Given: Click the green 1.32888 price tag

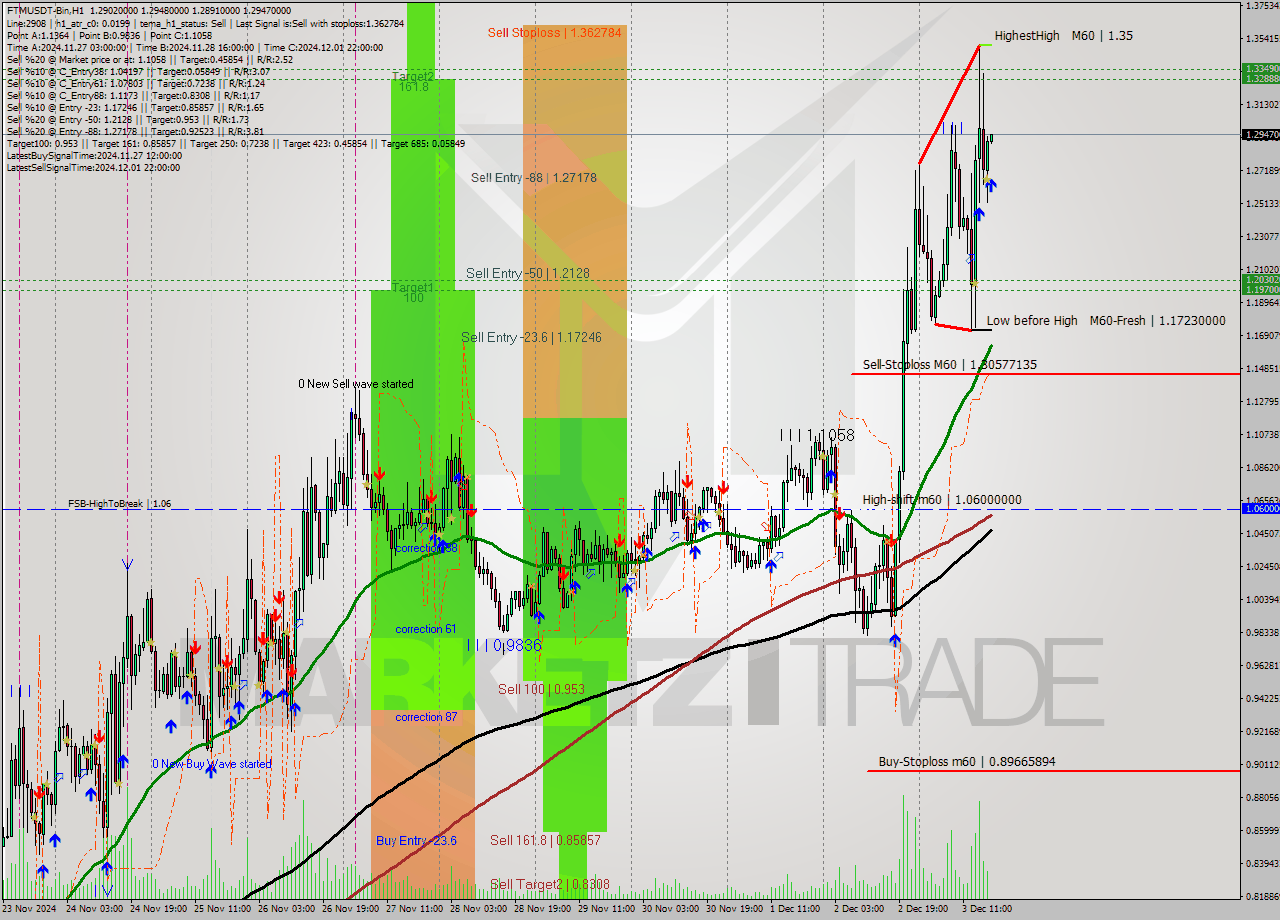Looking at the screenshot, I should tap(1260, 78).
